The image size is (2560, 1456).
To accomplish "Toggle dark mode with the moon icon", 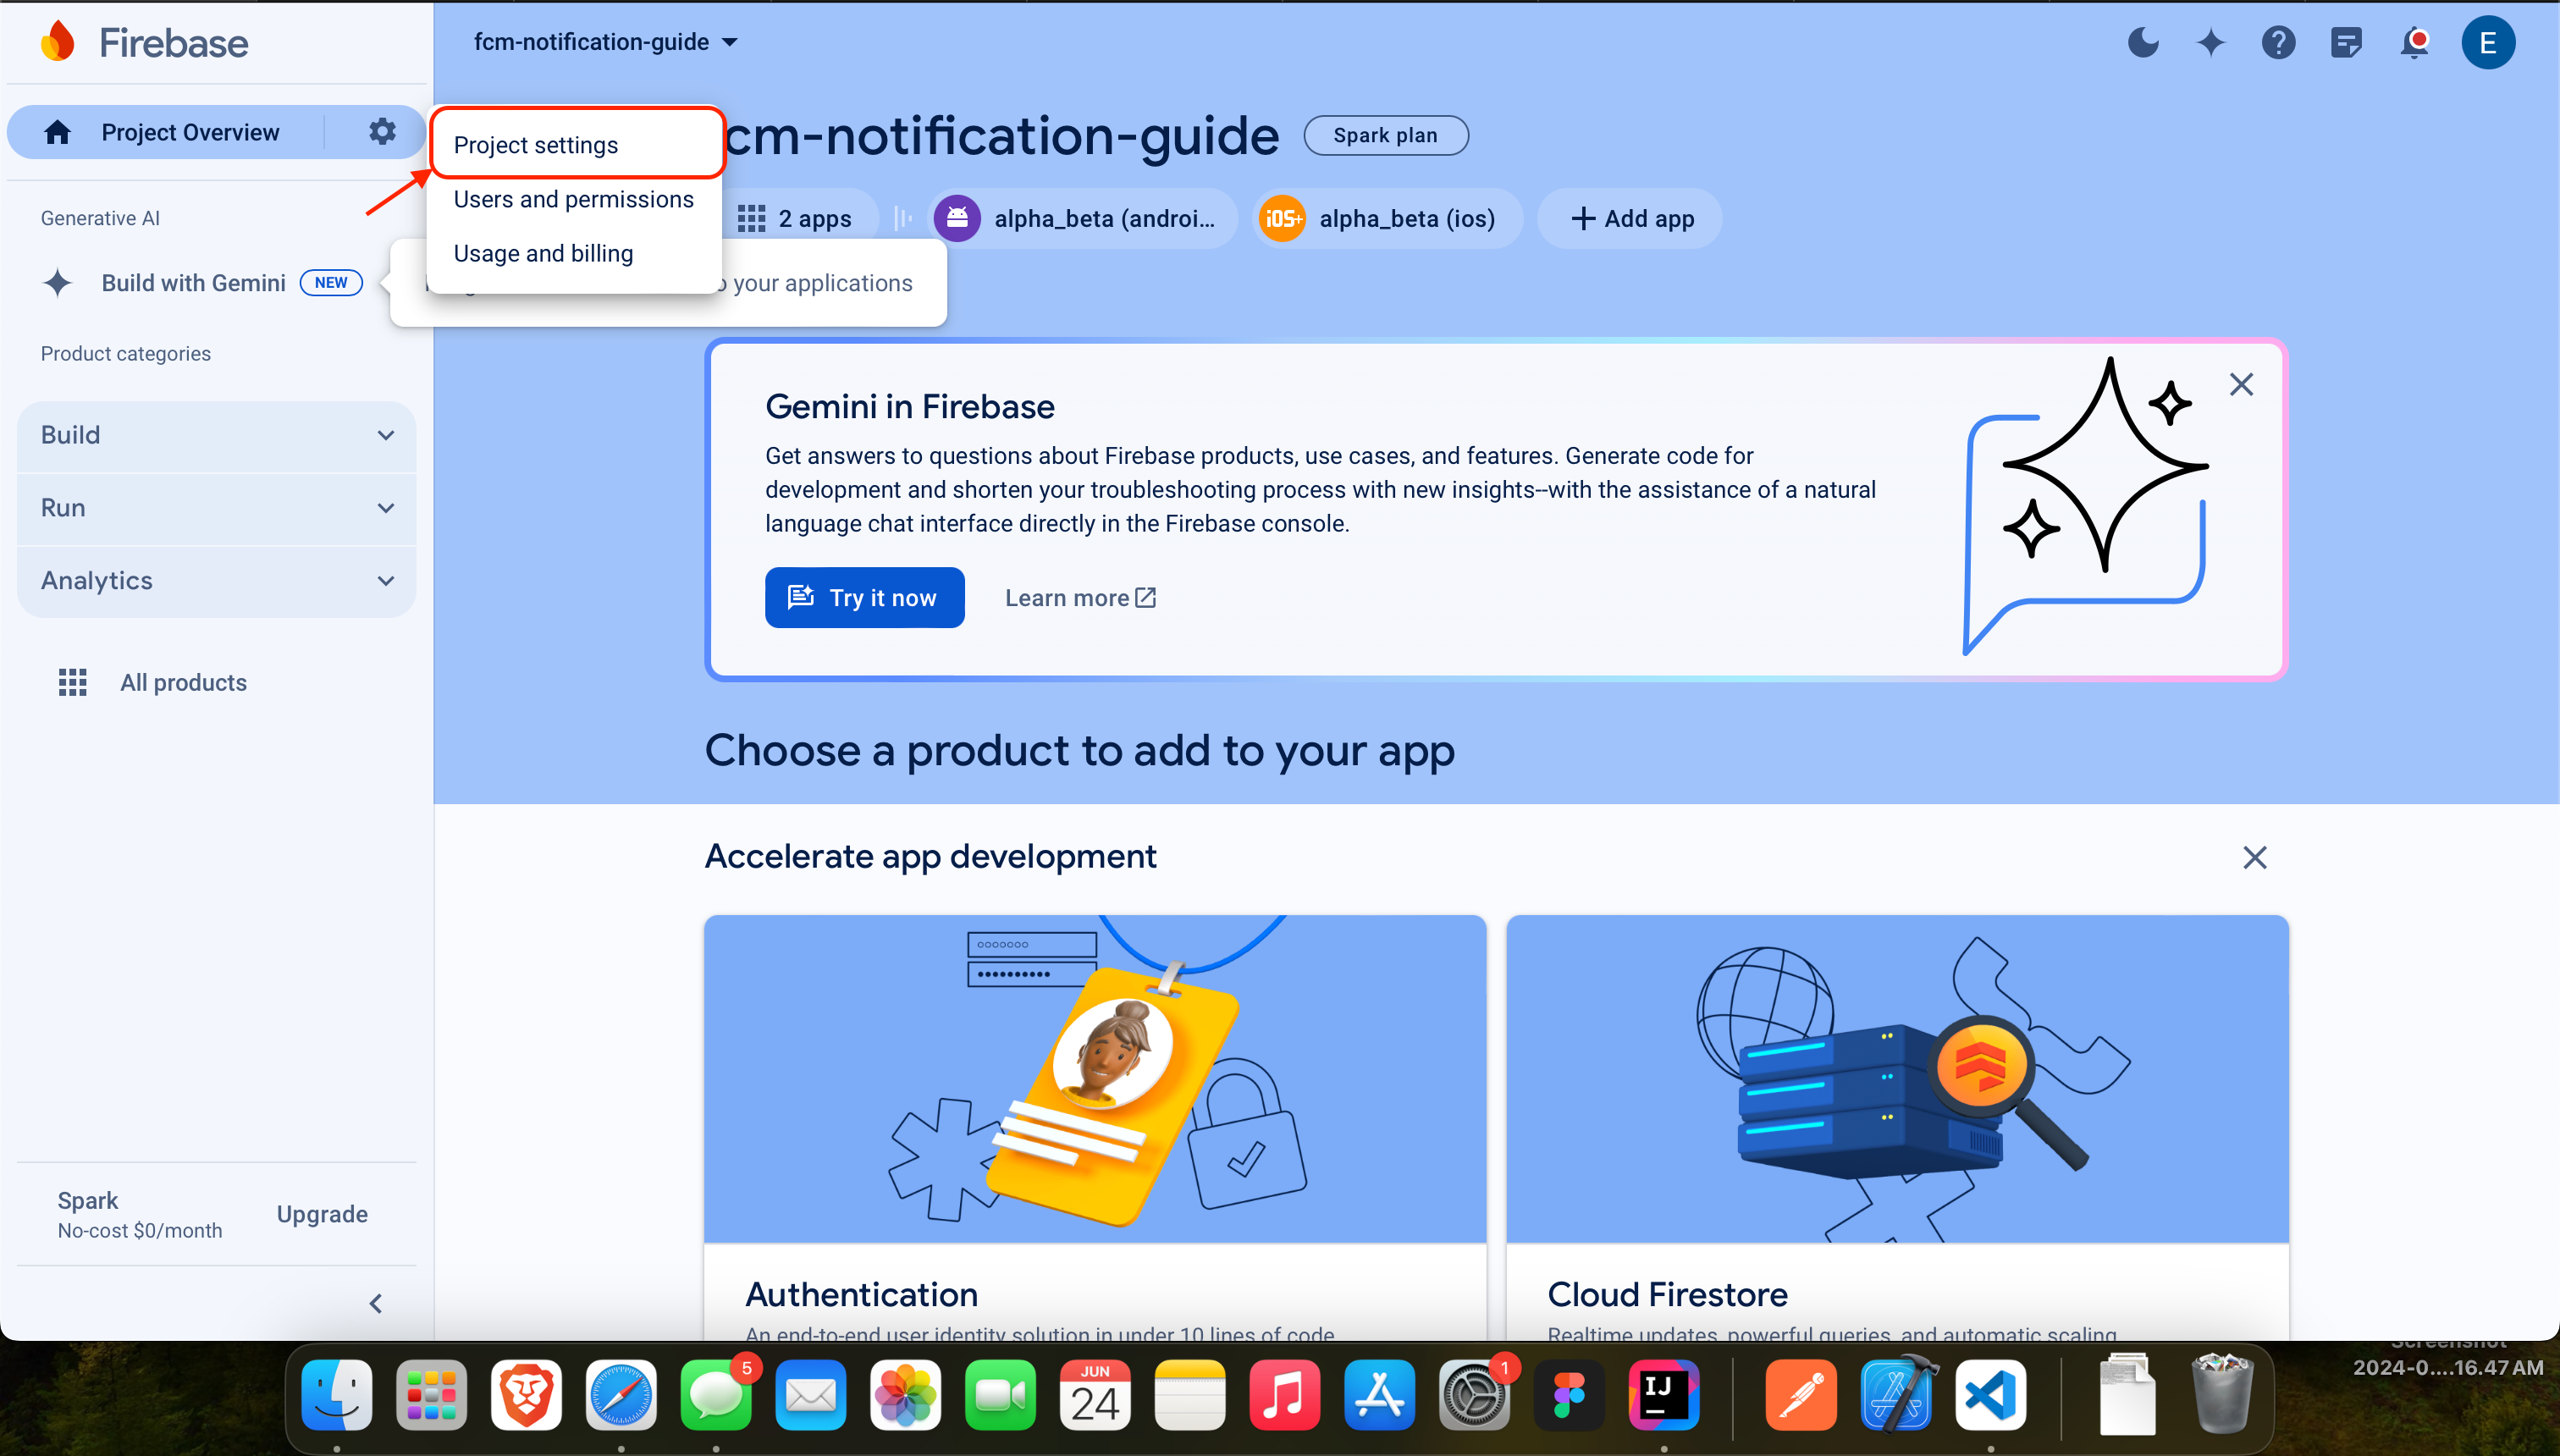I will click(2142, 42).
